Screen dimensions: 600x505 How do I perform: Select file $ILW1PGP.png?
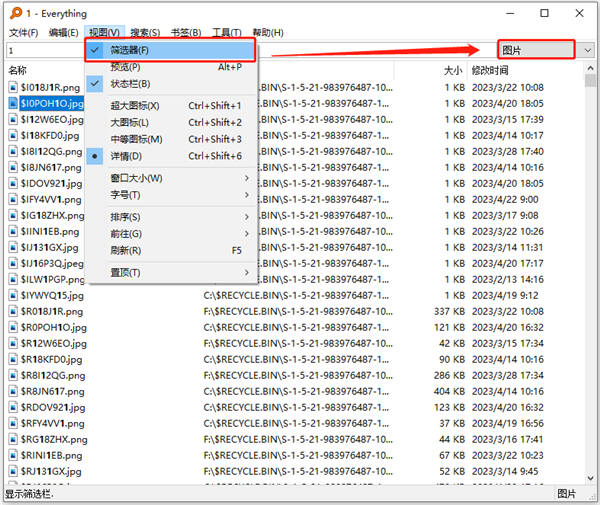pos(53,280)
